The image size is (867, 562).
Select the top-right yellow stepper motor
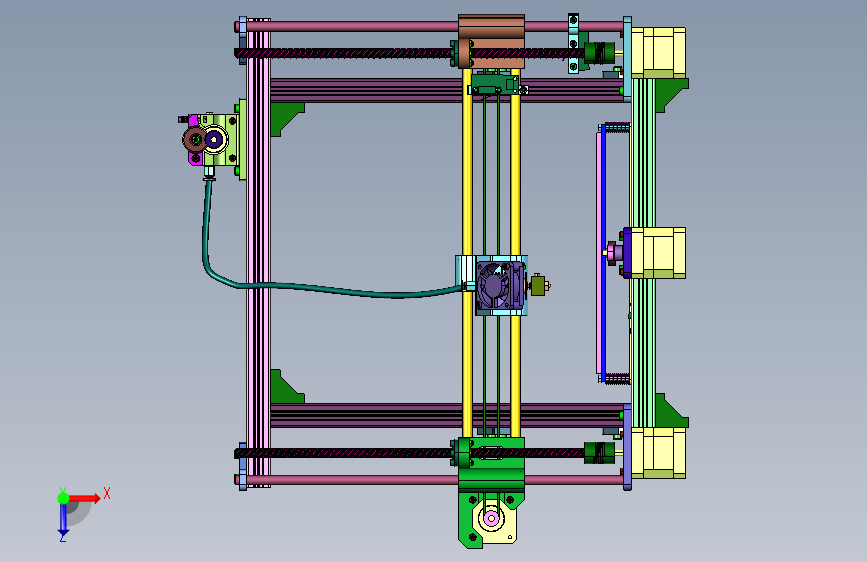click(659, 53)
